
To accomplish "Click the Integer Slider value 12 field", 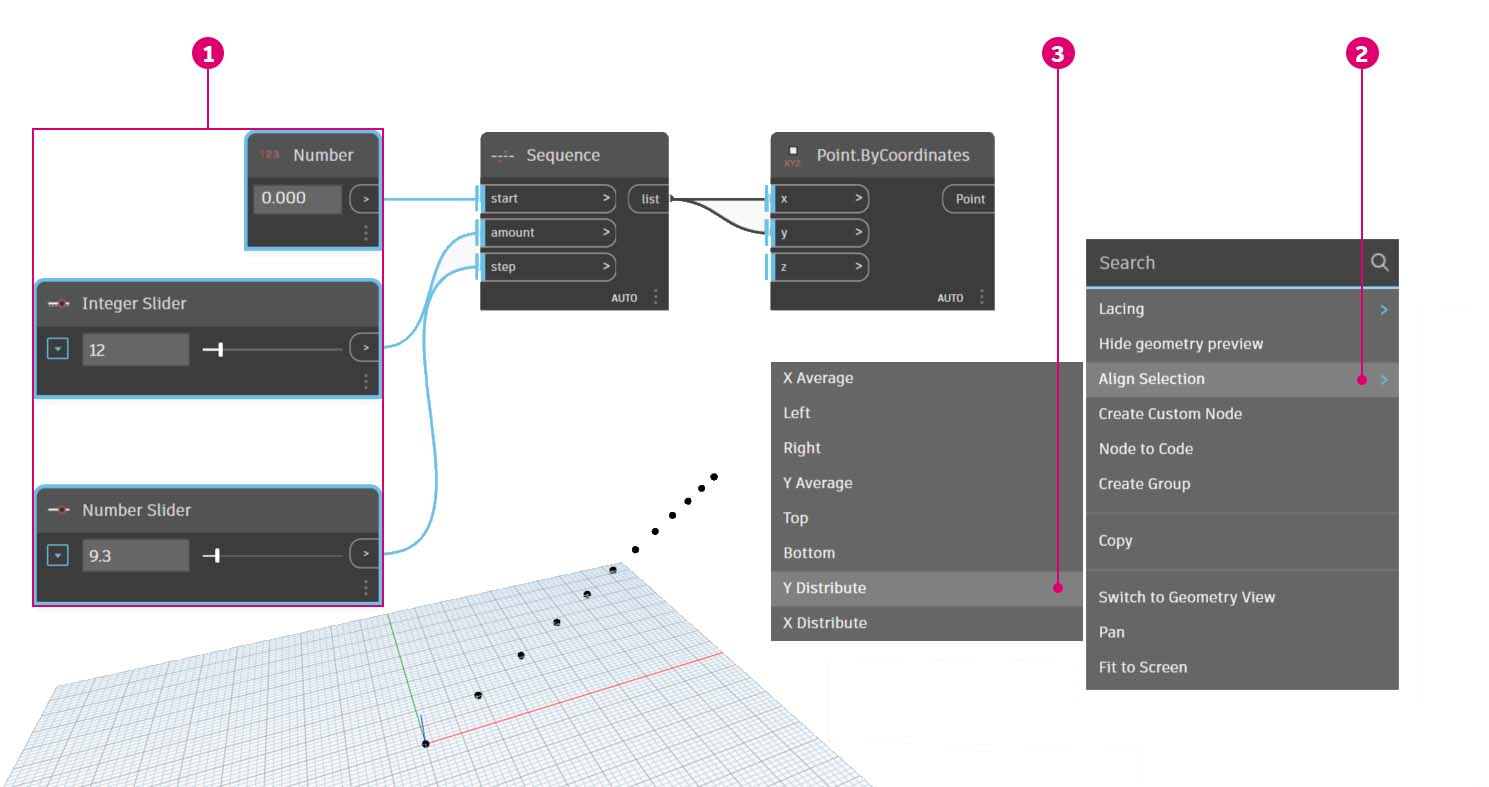I will tap(135, 350).
